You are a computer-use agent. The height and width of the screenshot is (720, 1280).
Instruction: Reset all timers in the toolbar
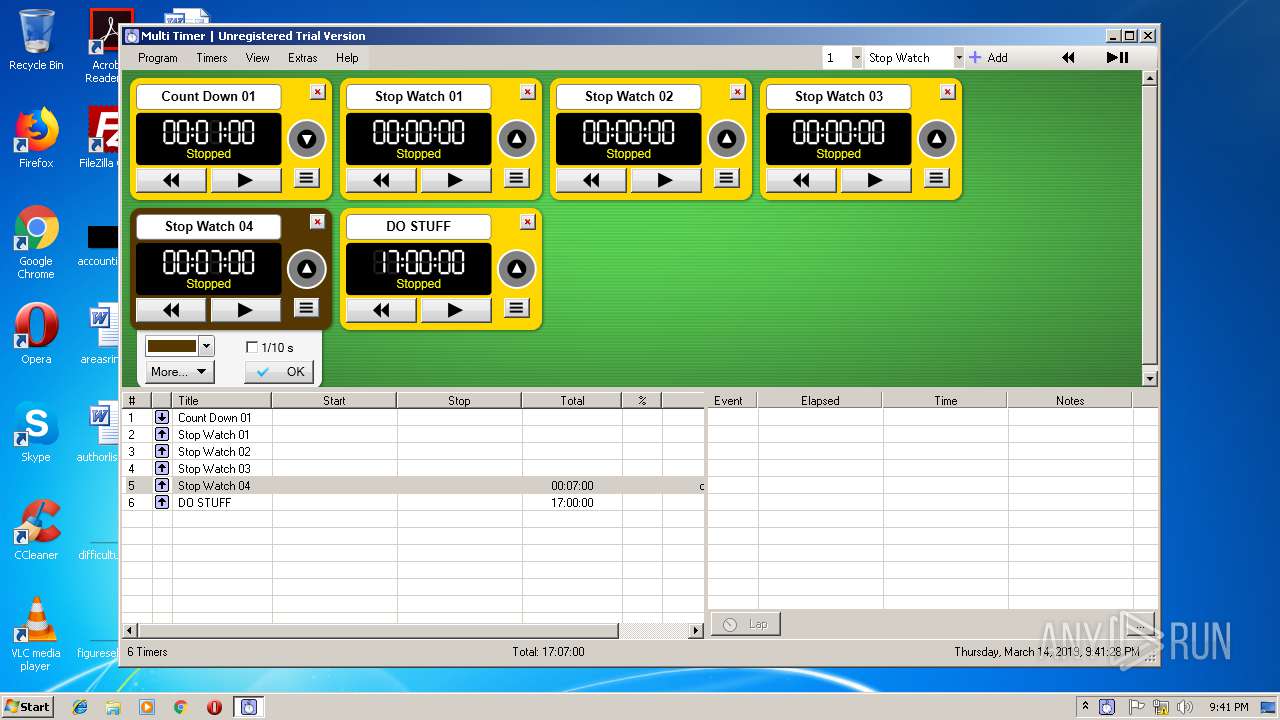pos(1068,58)
